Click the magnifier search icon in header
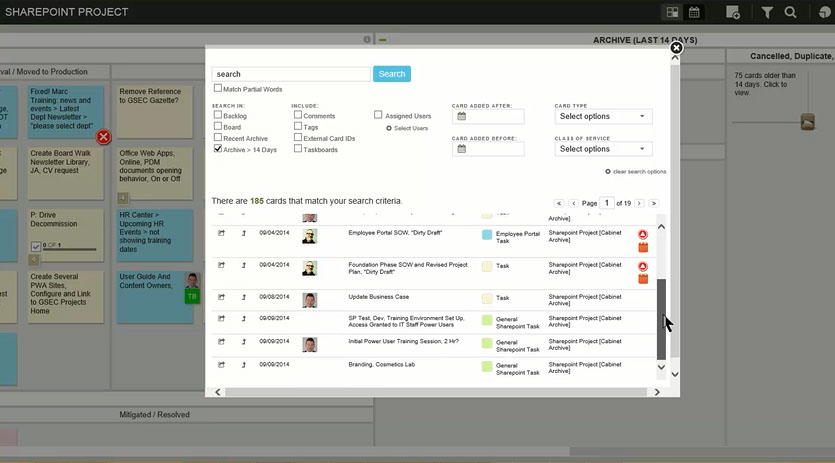Image resolution: width=835 pixels, height=463 pixels. (x=791, y=12)
